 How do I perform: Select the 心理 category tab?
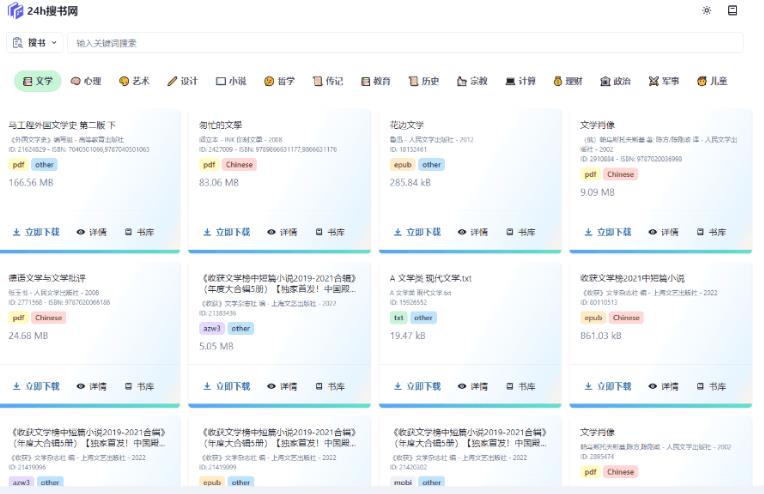click(x=86, y=81)
